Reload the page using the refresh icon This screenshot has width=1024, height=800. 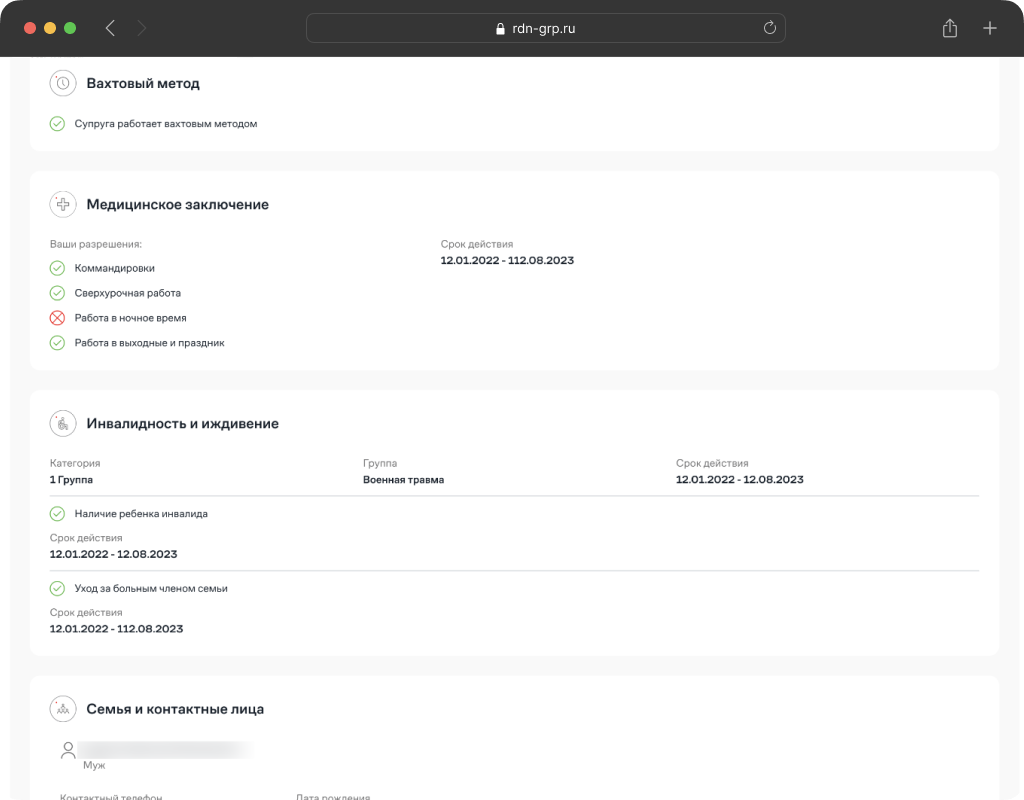tap(770, 29)
